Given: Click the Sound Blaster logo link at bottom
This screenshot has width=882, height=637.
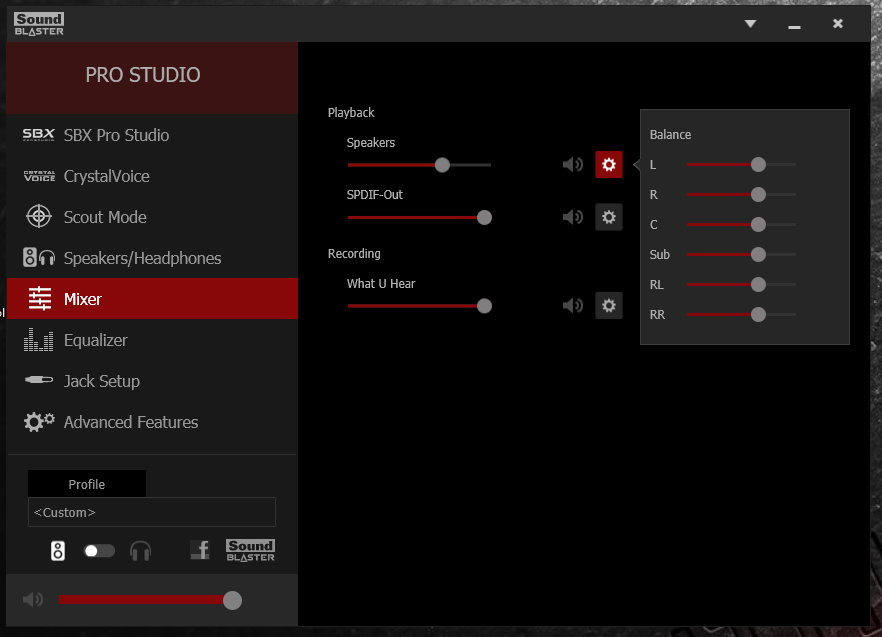Looking at the screenshot, I should click(250, 550).
